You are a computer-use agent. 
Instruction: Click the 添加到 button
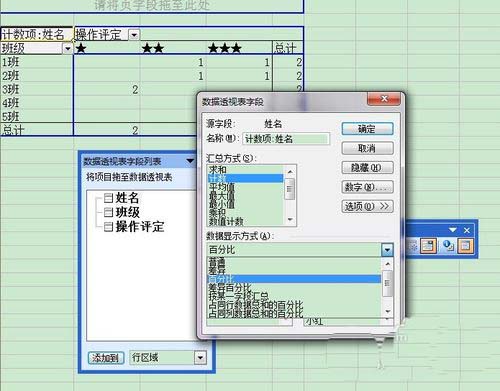106,358
